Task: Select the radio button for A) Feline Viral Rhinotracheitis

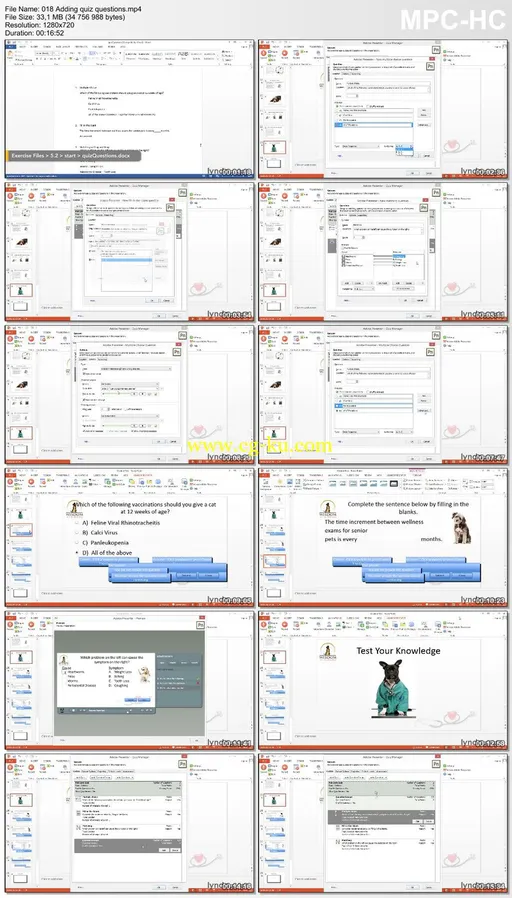Action: (x=78, y=522)
